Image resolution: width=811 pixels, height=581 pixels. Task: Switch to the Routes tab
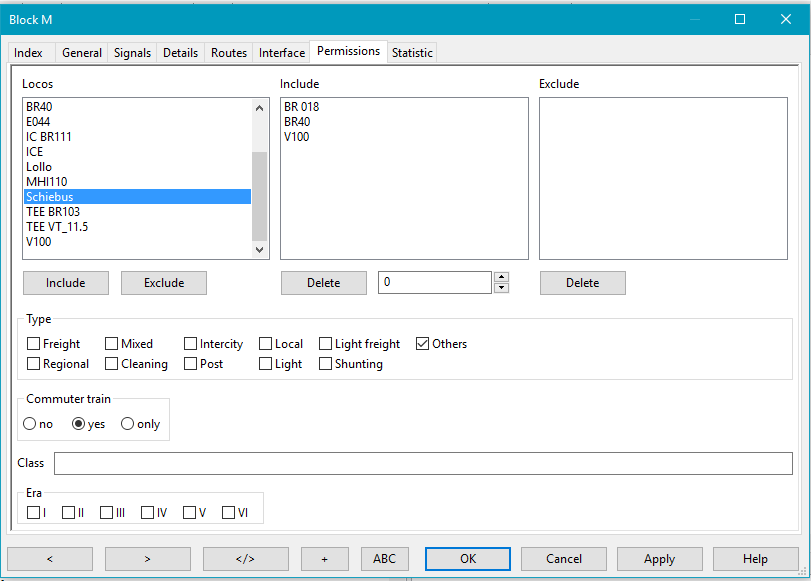[229, 53]
